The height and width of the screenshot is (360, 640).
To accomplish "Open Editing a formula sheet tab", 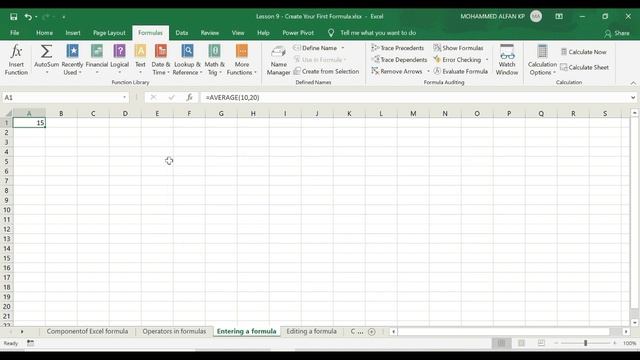I will 311,331.
